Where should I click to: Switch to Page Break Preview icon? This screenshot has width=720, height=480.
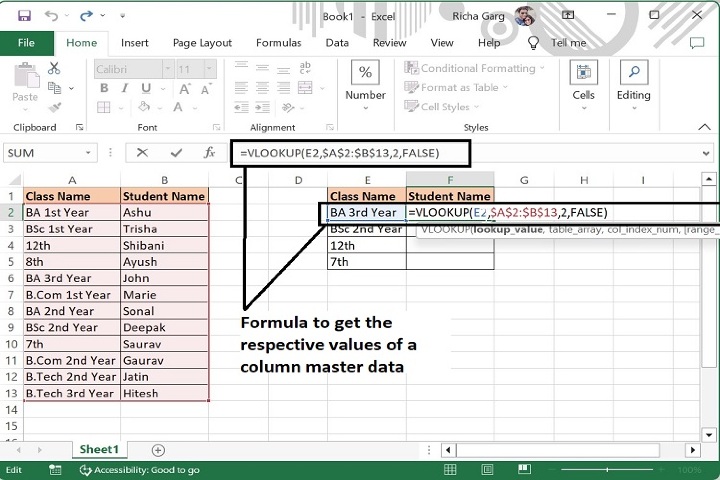pyautogui.click(x=524, y=469)
